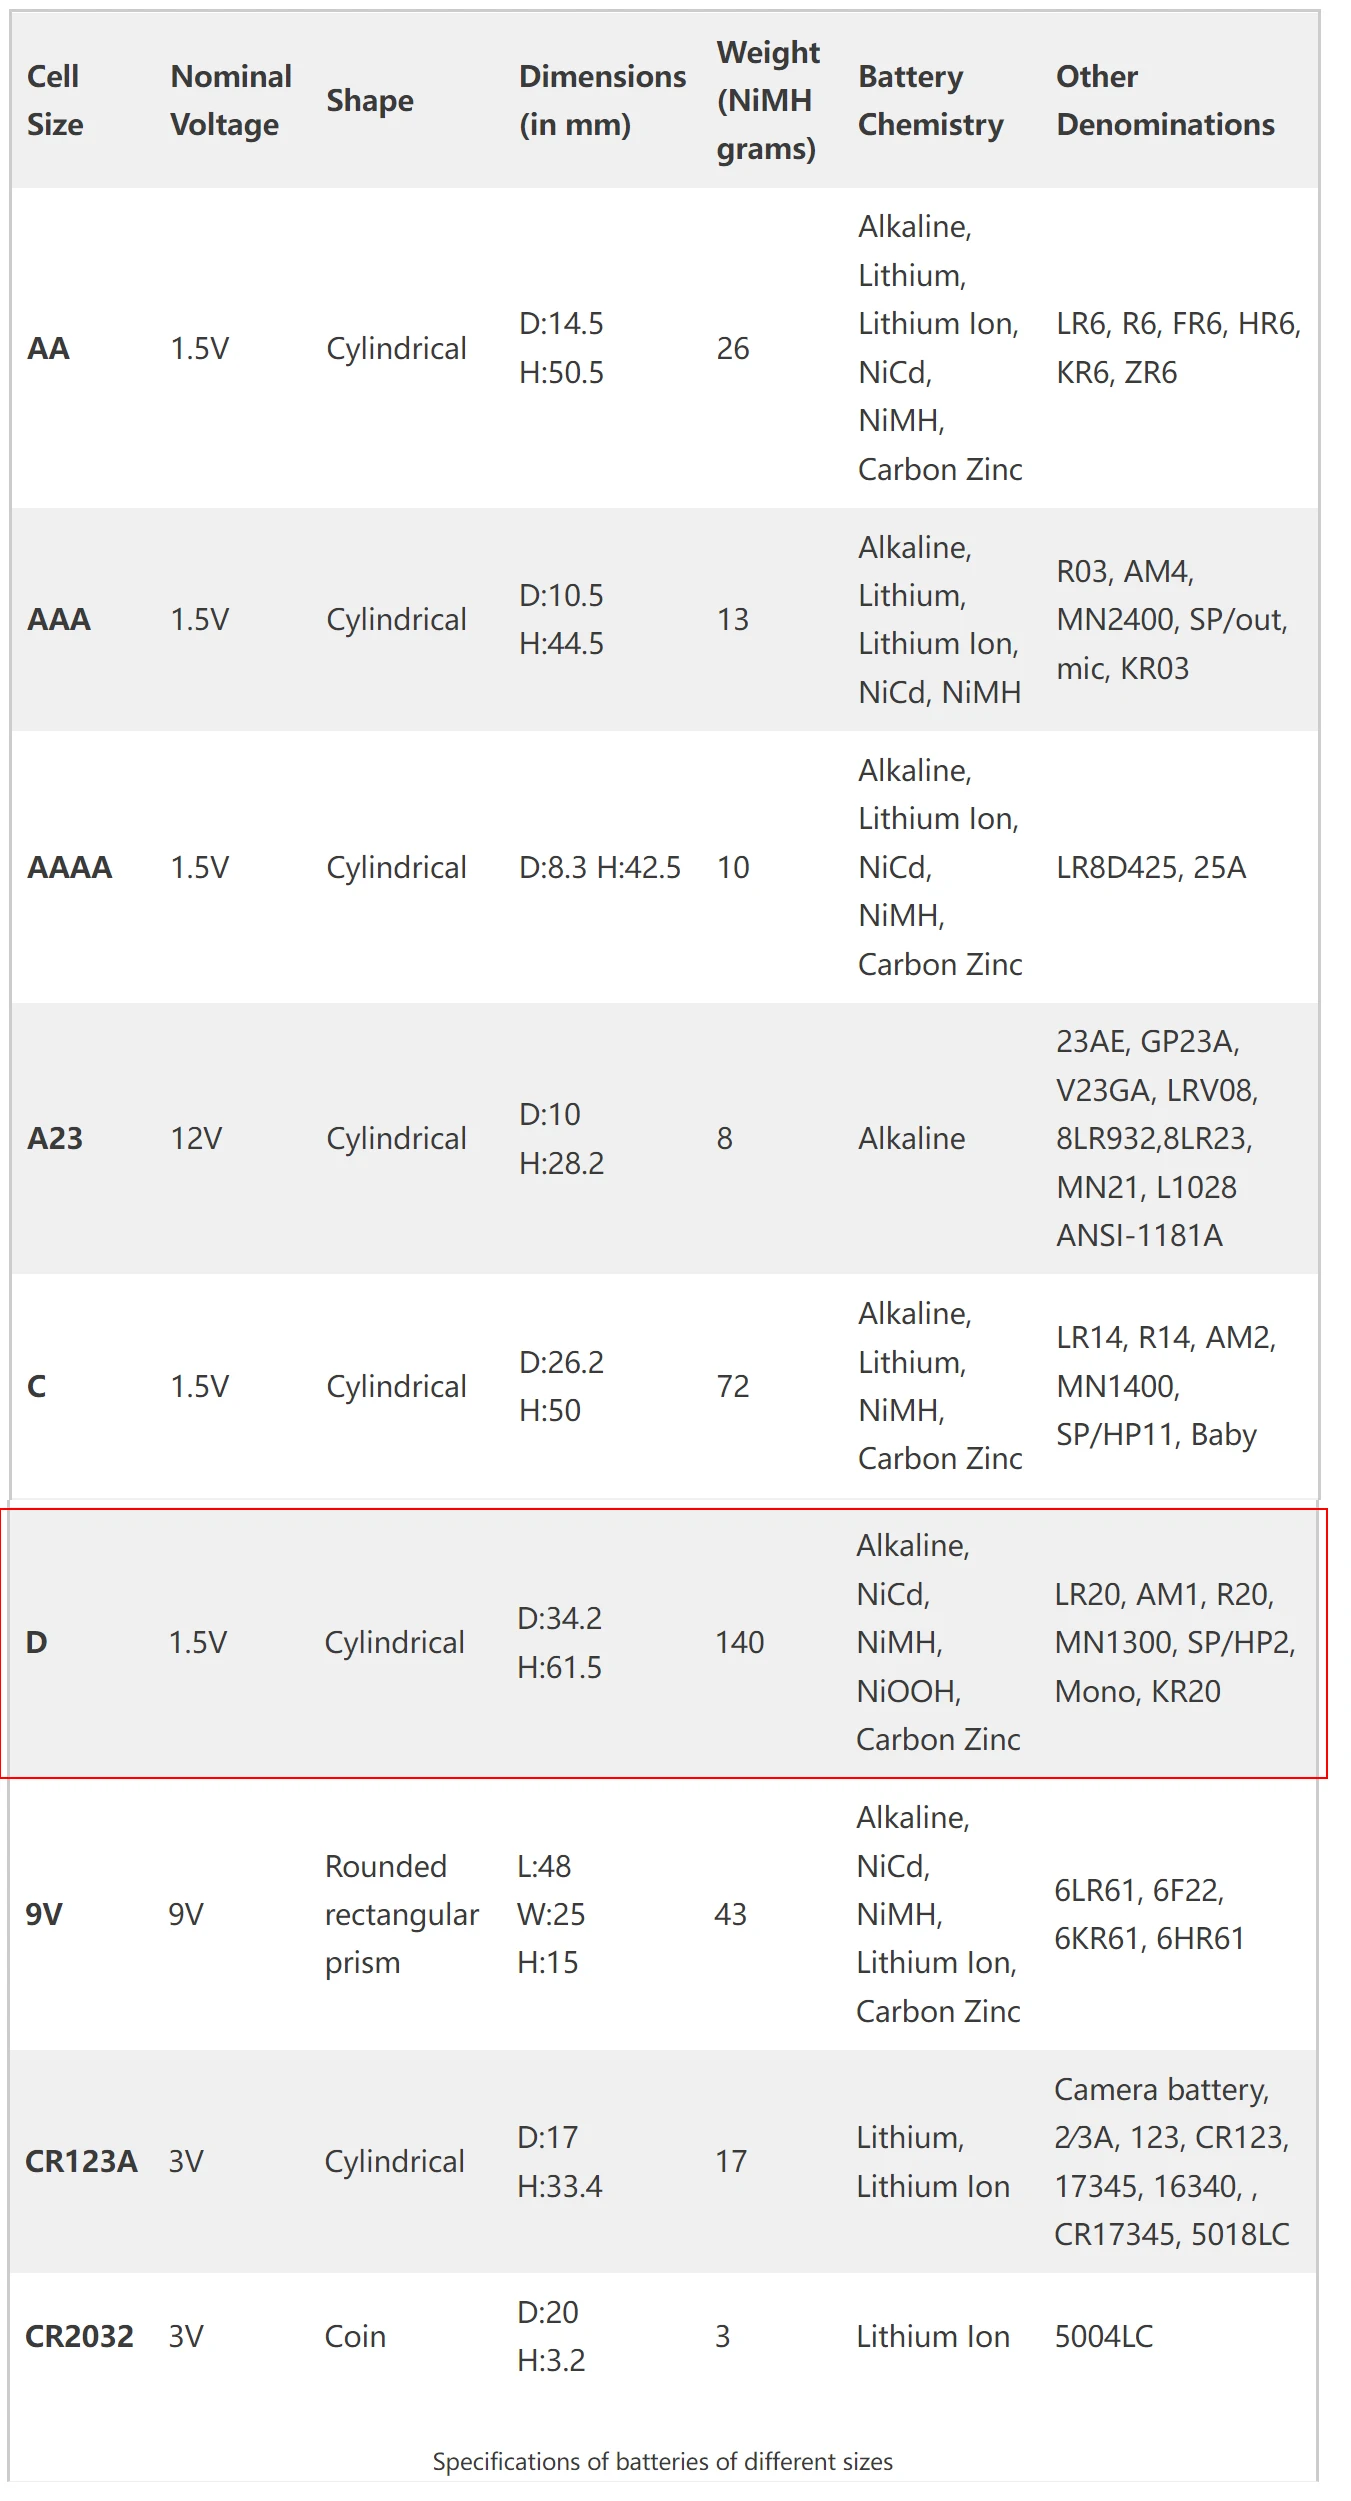1351x2501 pixels.
Task: Click the highlighted D cell size label
Action: pos(36,1642)
